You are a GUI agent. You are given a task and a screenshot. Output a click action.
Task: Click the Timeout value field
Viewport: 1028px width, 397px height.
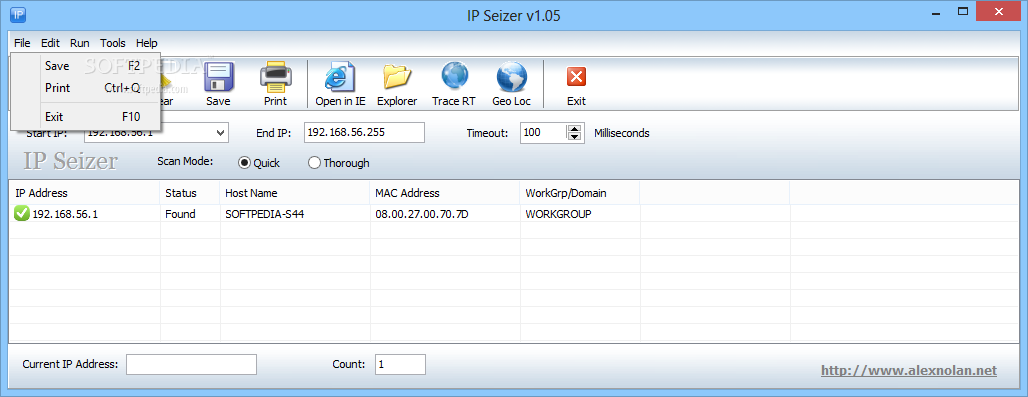pyautogui.click(x=544, y=133)
